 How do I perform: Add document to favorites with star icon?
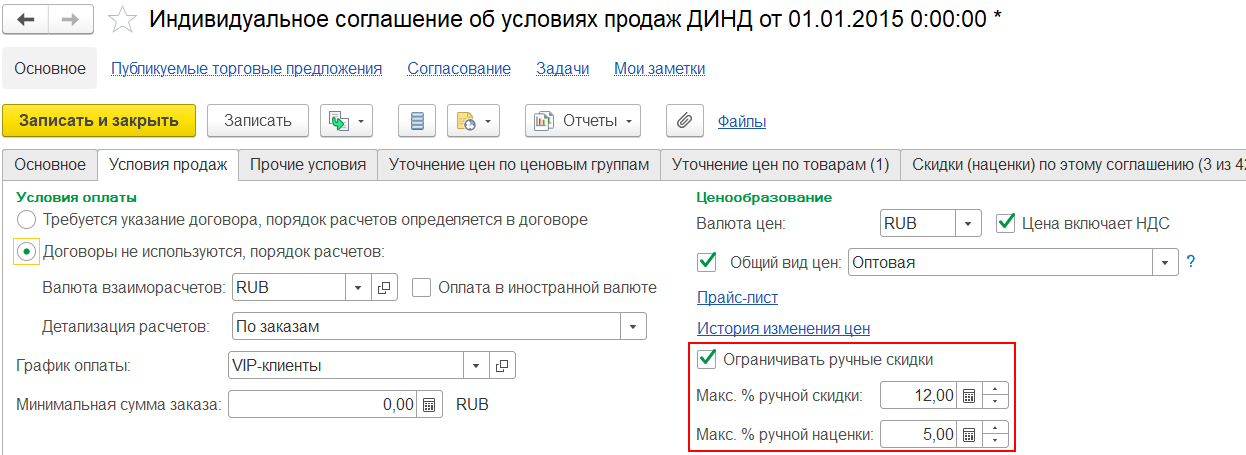pos(122,20)
